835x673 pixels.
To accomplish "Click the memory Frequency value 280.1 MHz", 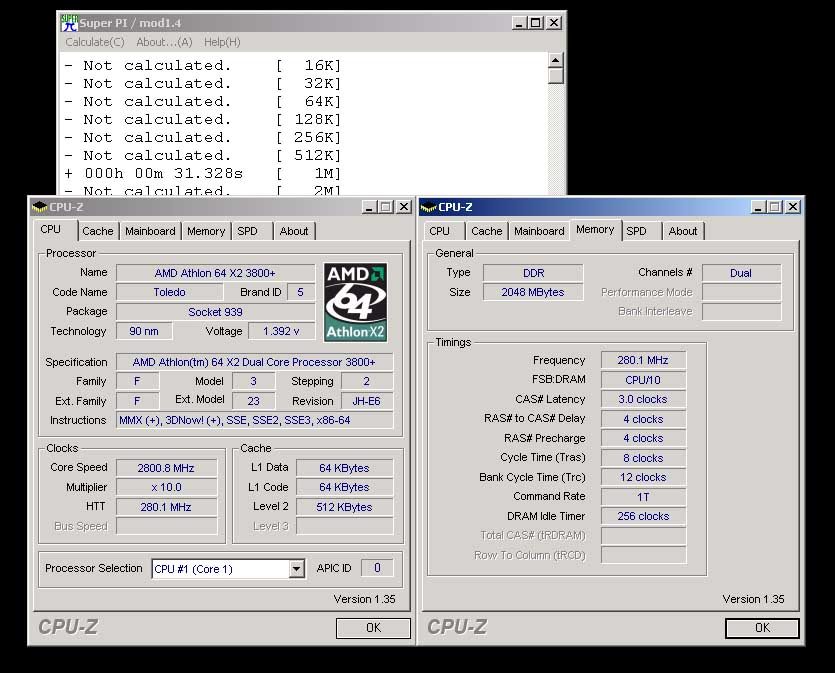I will (x=643, y=360).
